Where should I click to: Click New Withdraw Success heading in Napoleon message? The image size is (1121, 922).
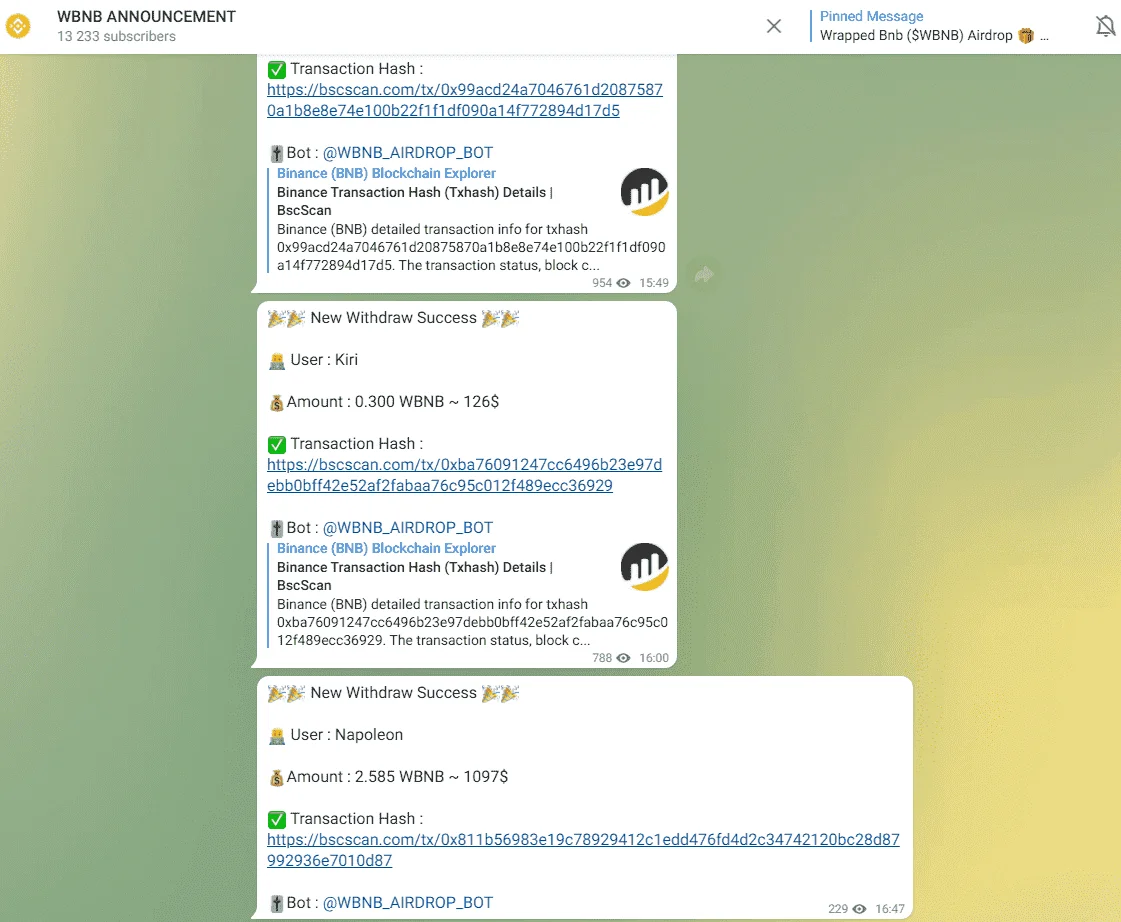point(393,693)
